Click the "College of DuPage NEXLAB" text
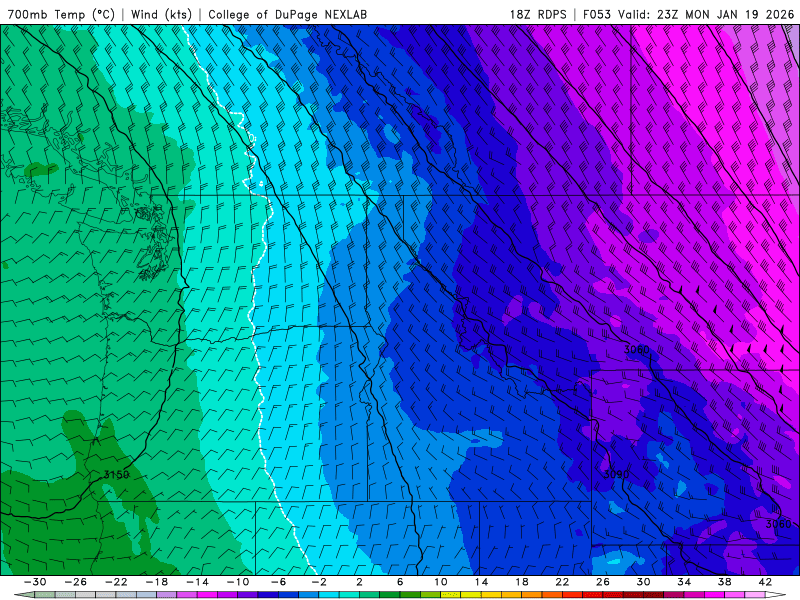This screenshot has width=800, height=600. click(287, 14)
